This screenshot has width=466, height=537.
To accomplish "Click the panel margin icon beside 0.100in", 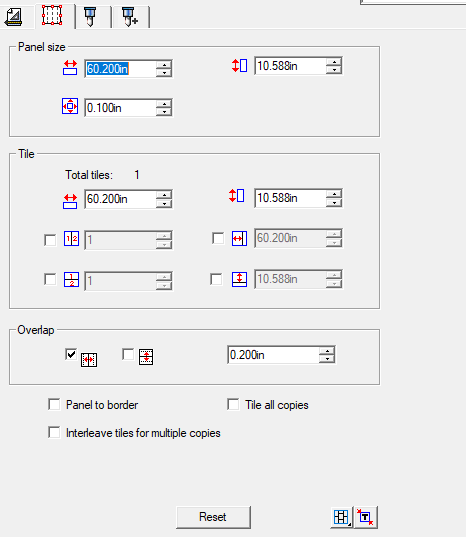I will (70, 106).
